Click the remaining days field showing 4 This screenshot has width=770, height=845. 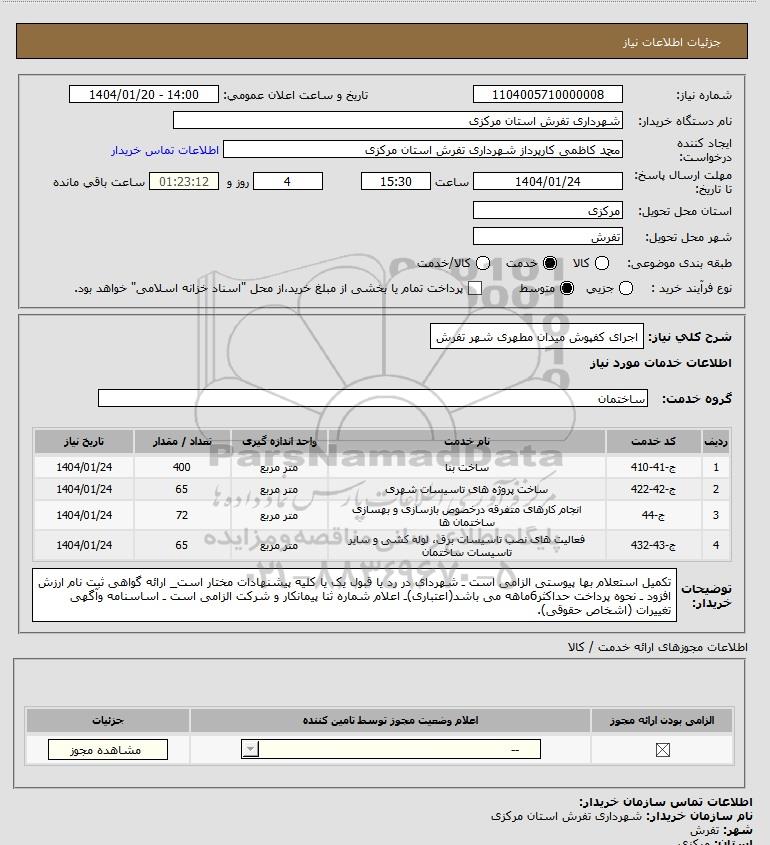click(x=288, y=182)
